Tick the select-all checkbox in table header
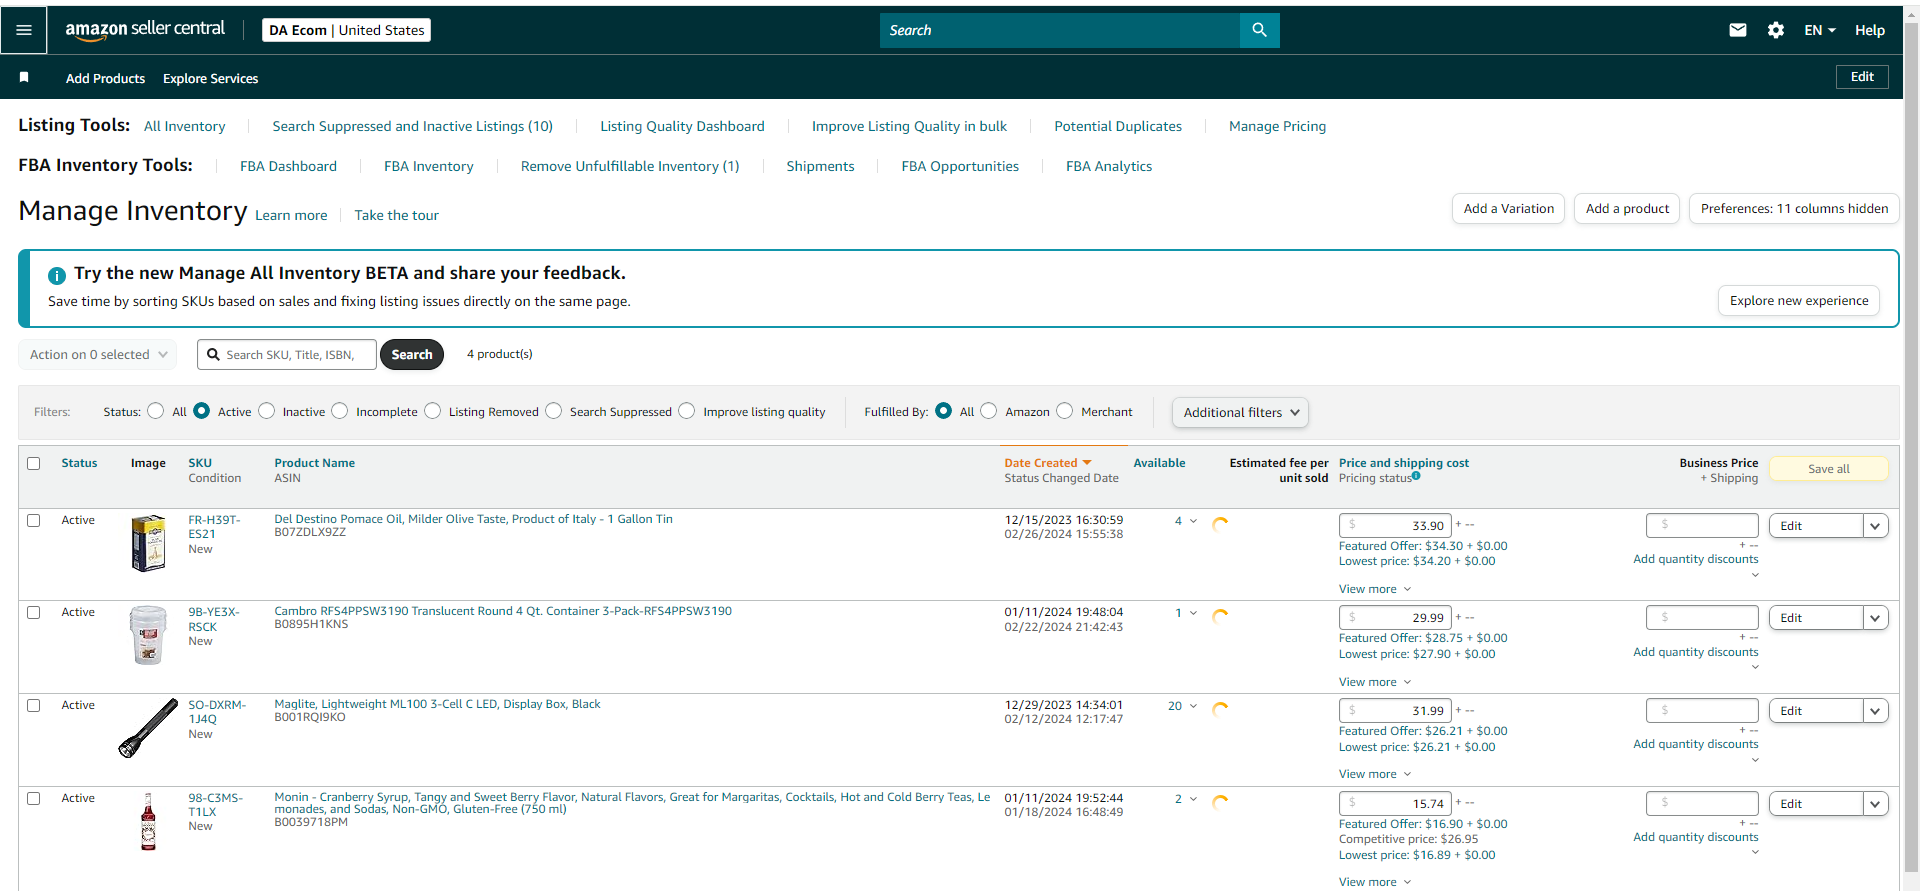 point(34,463)
